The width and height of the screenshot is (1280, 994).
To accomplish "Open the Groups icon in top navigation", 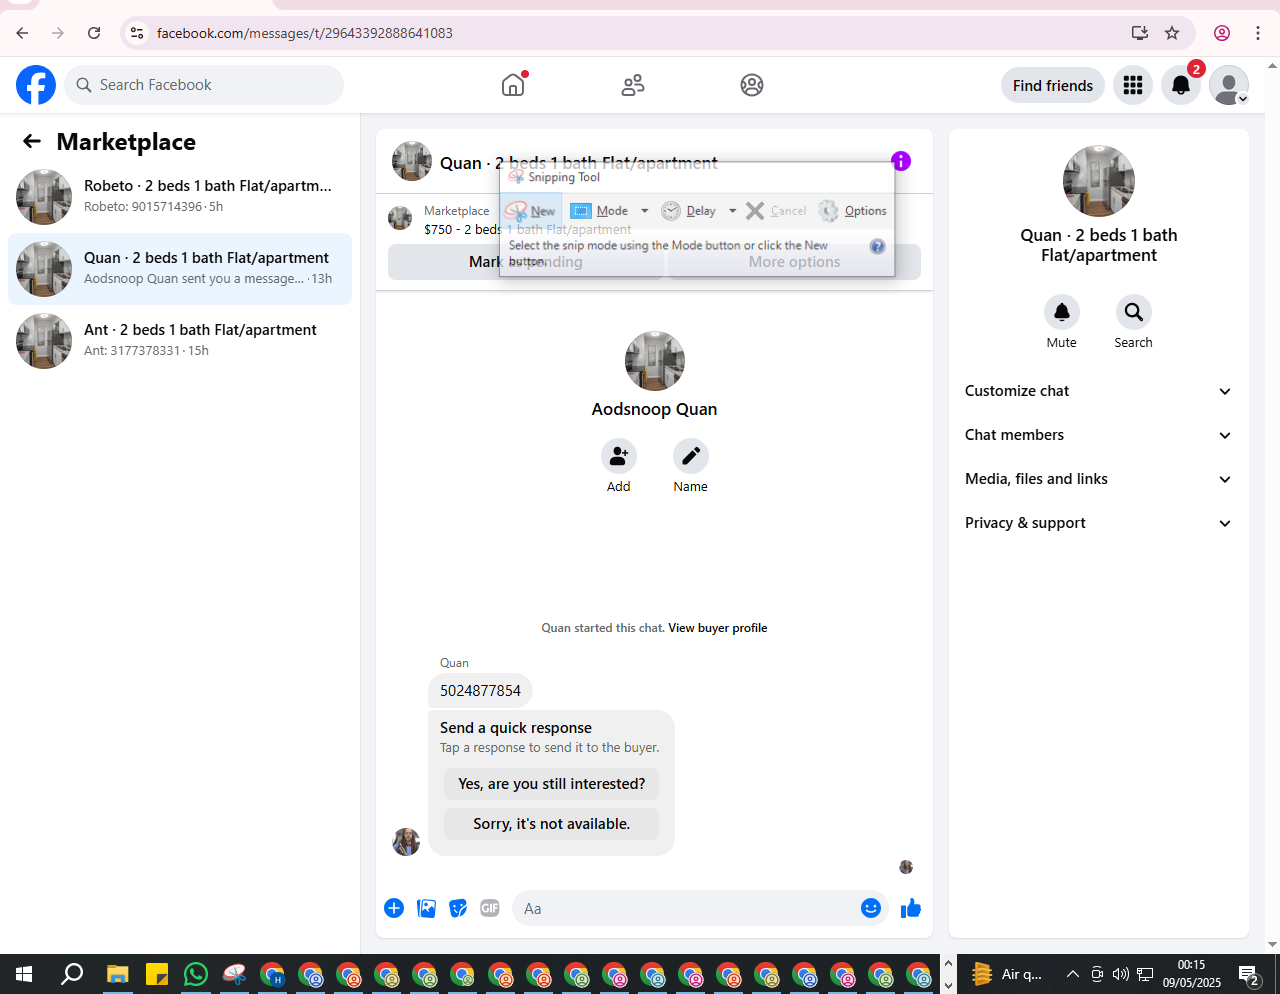I will pos(752,85).
